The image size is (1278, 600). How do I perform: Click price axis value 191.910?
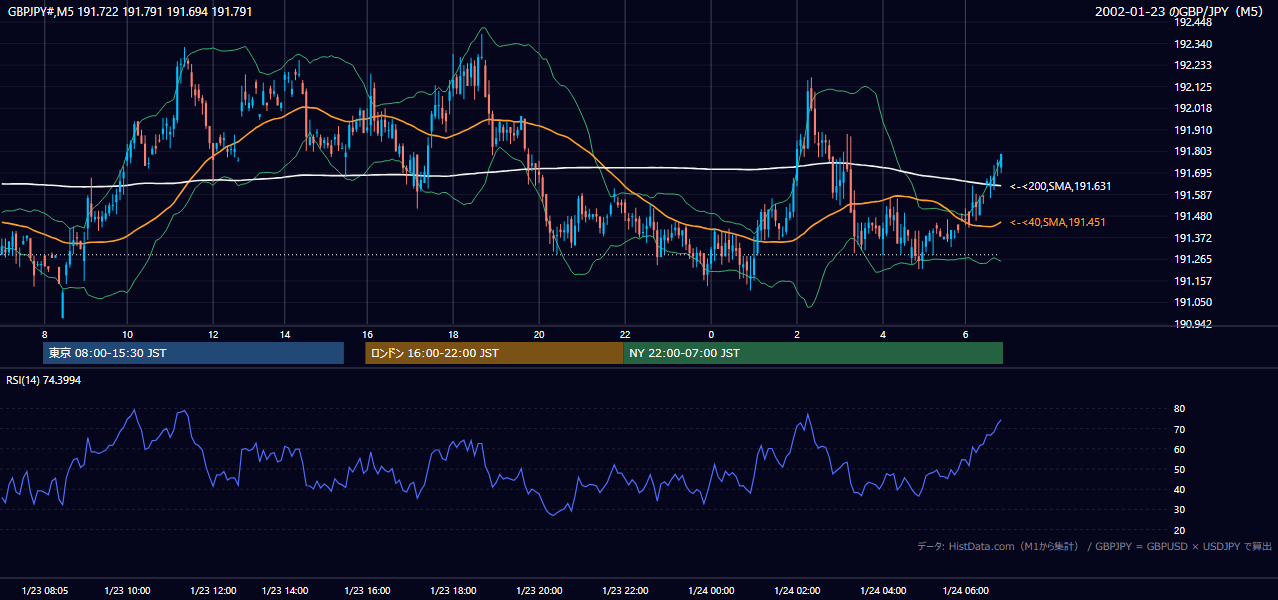tap(1193, 130)
